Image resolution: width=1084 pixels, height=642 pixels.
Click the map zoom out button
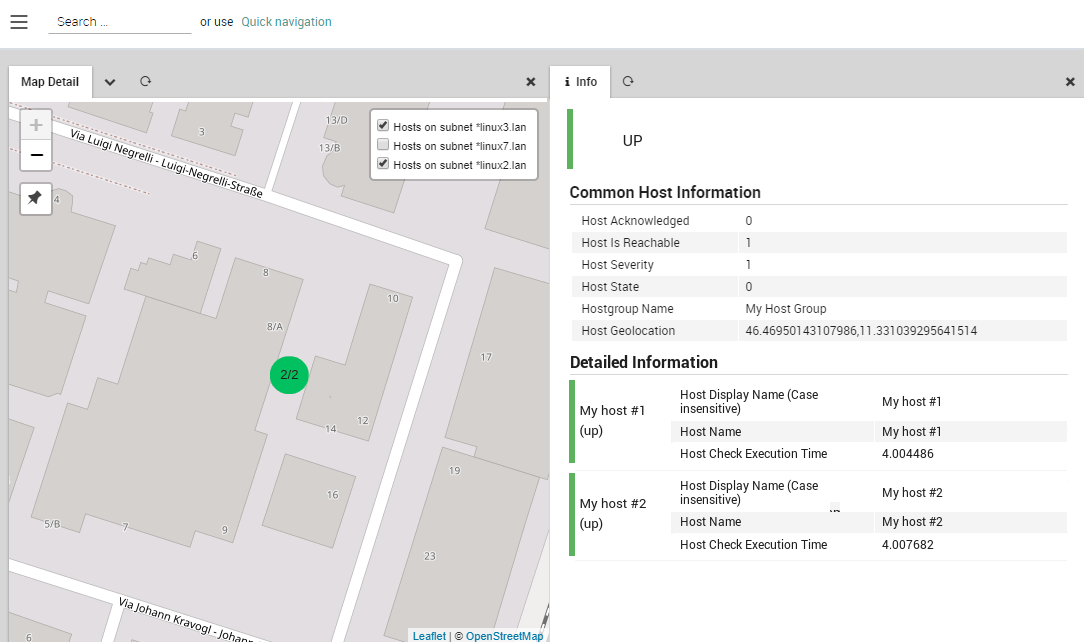pos(36,156)
